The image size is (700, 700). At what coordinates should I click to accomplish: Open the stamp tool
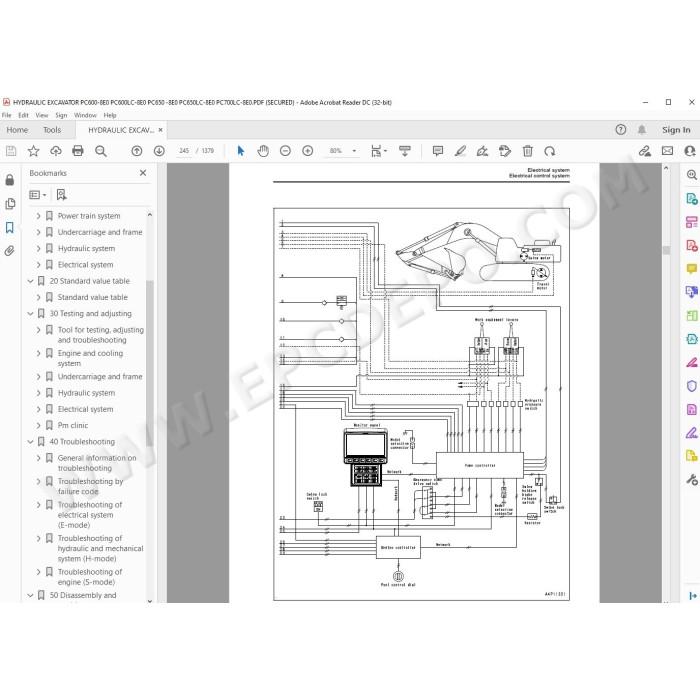click(x=505, y=151)
